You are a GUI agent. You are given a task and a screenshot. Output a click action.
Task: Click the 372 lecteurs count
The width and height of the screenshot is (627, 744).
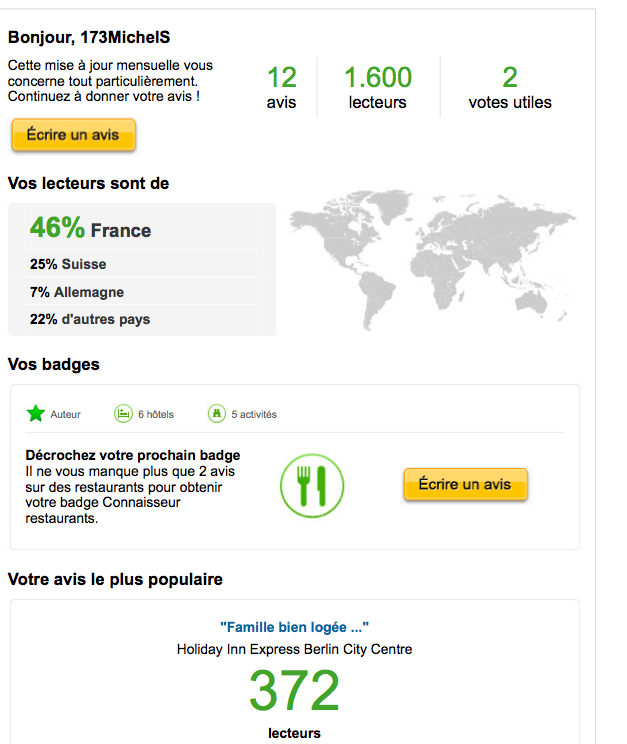point(294,692)
